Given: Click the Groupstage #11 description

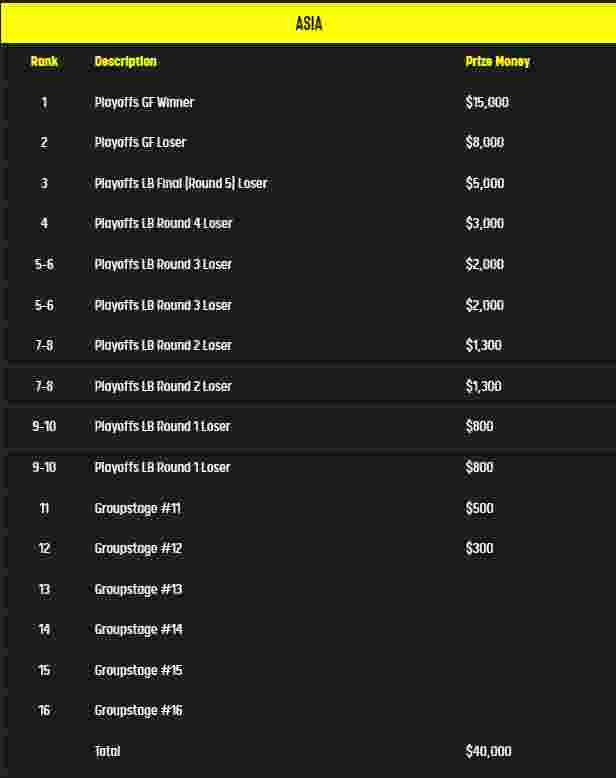Looking at the screenshot, I should click(138, 508).
